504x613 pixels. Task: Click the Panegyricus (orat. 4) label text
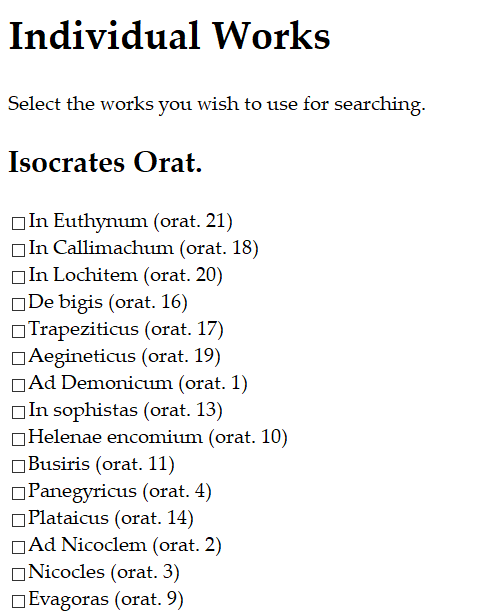tap(120, 492)
